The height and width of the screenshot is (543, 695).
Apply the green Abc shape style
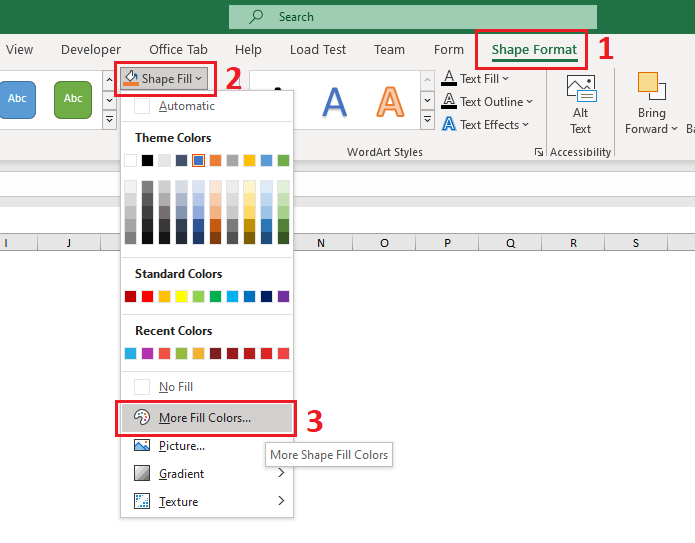click(x=73, y=100)
